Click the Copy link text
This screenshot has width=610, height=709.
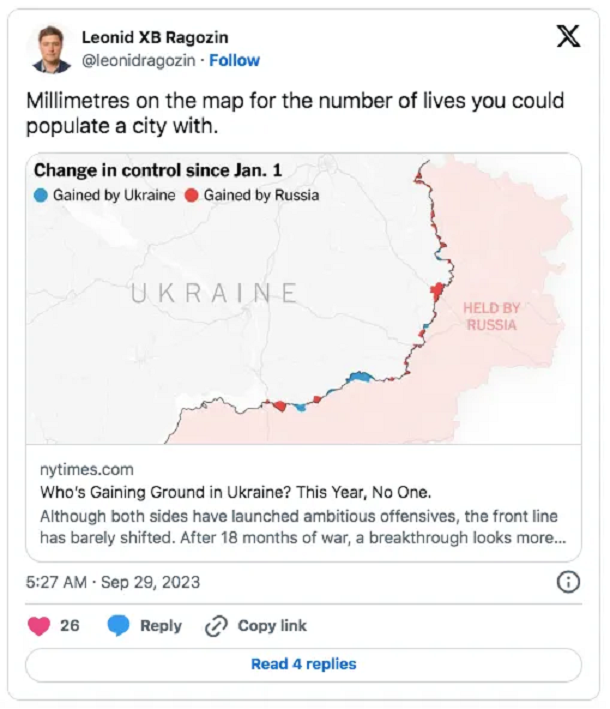272,626
